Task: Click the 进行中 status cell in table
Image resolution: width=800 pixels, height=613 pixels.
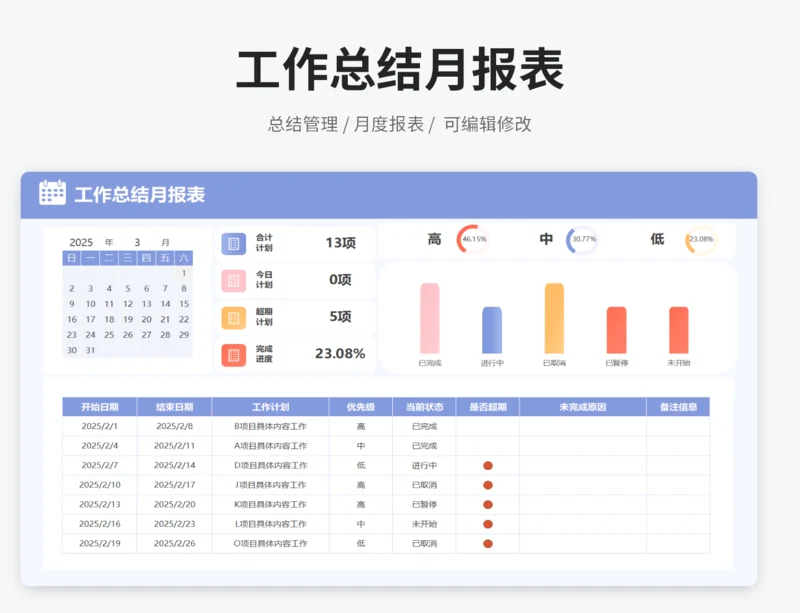Action: pos(424,465)
